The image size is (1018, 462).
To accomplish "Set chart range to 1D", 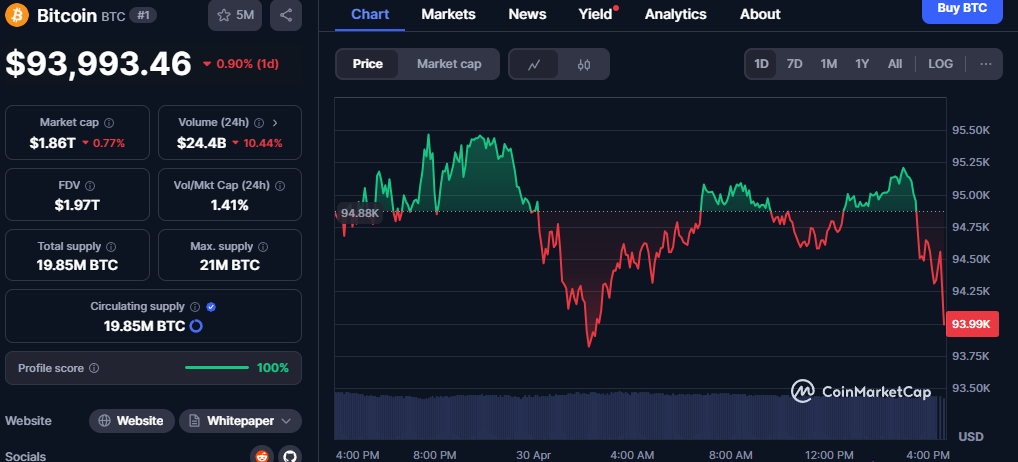I will (x=761, y=64).
